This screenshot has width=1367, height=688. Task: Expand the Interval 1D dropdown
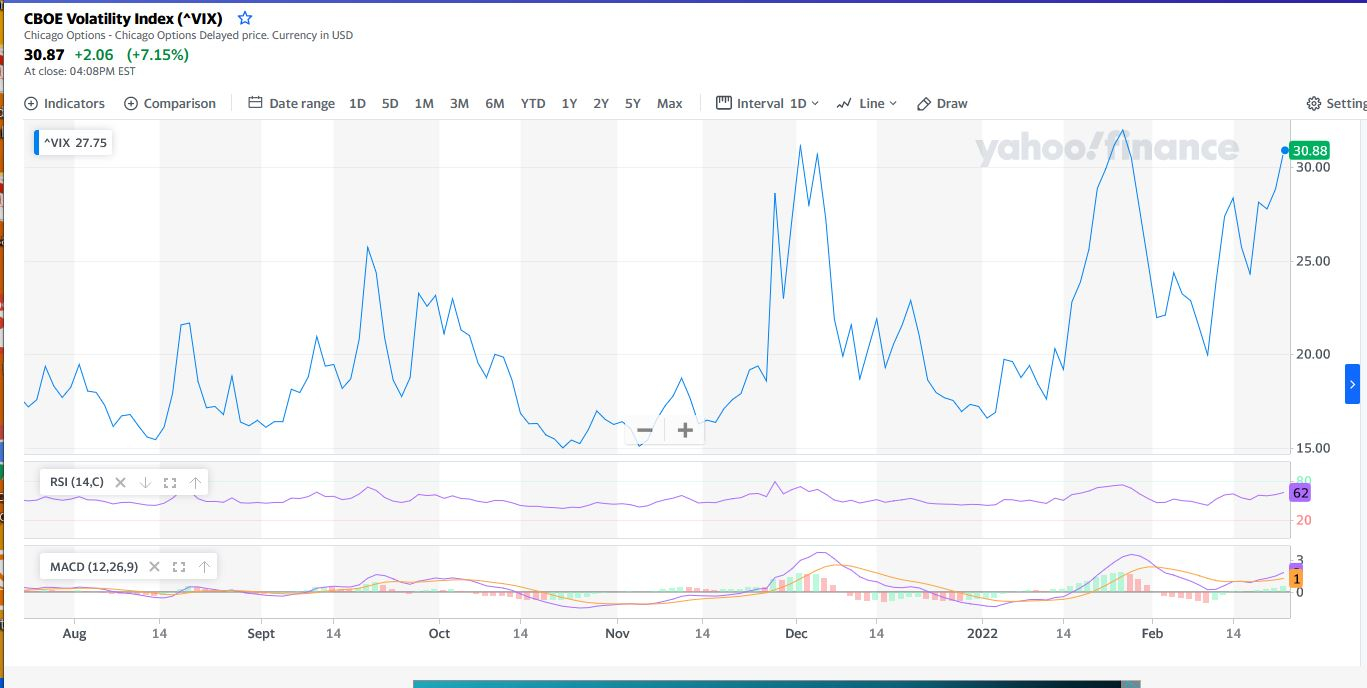pyautogui.click(x=768, y=103)
